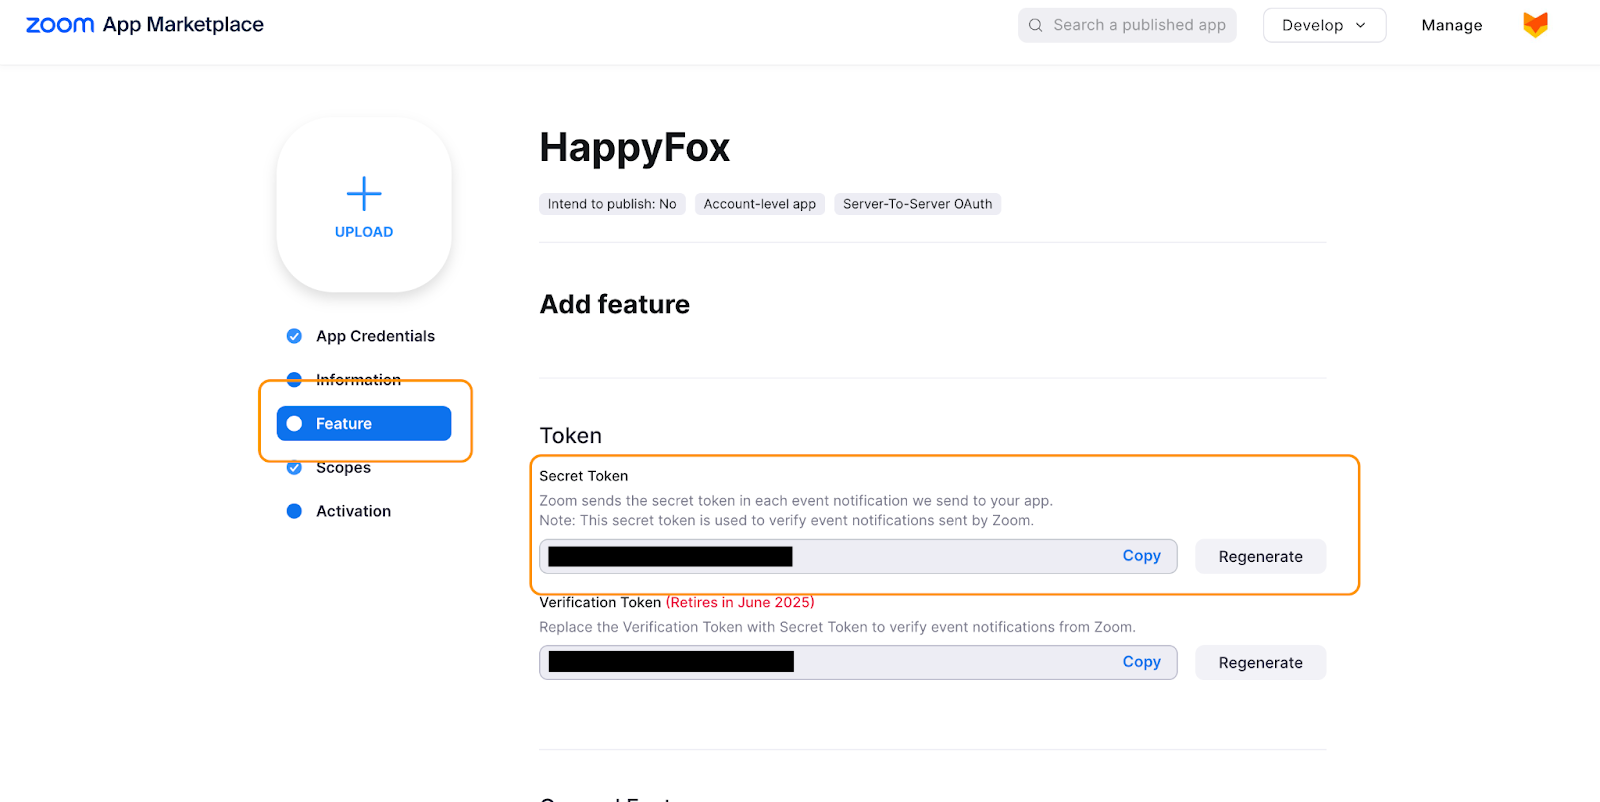The image size is (1600, 802).
Task: Click the 'Token' section heading
Action: pyautogui.click(x=571, y=436)
